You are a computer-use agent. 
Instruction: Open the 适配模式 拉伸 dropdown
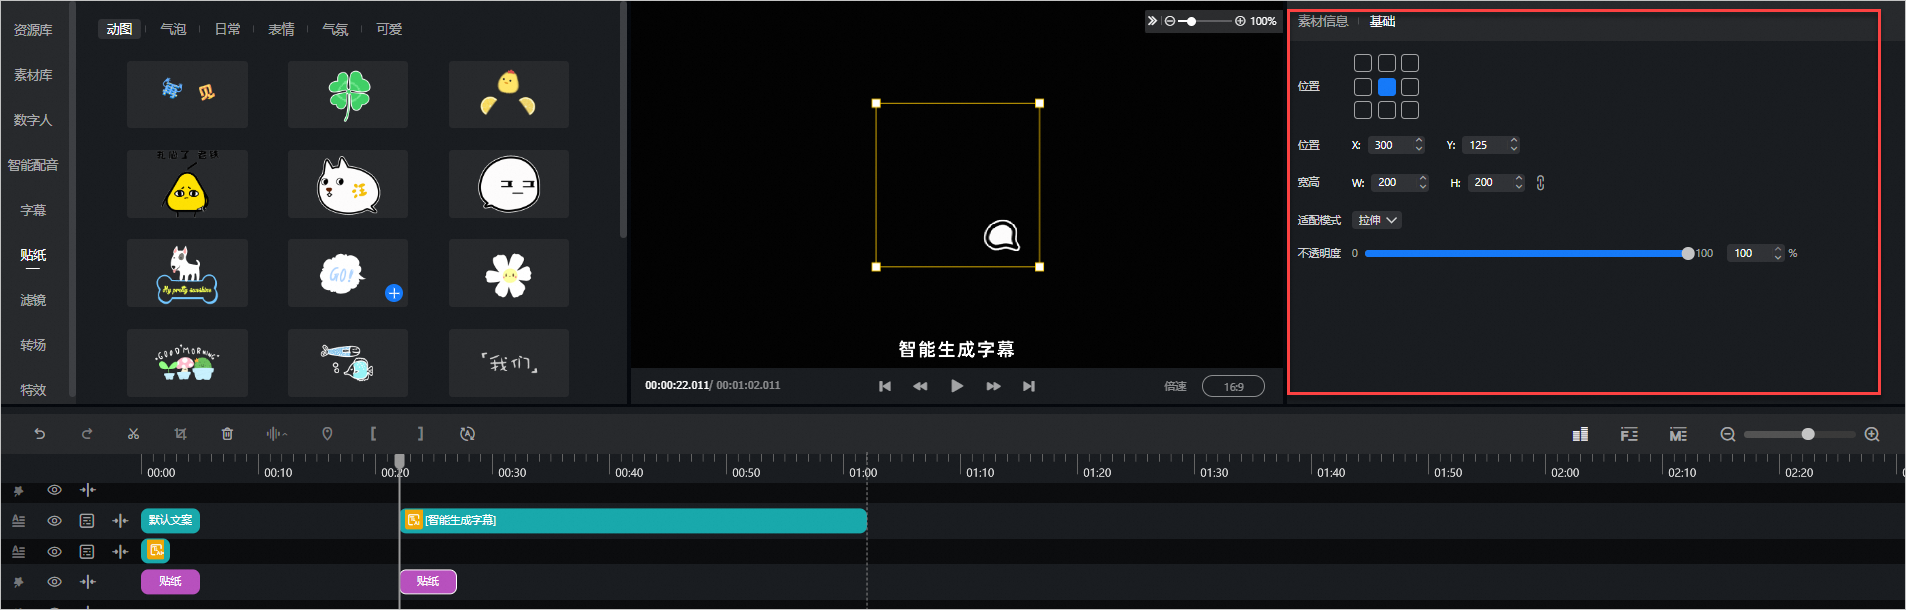coord(1377,220)
